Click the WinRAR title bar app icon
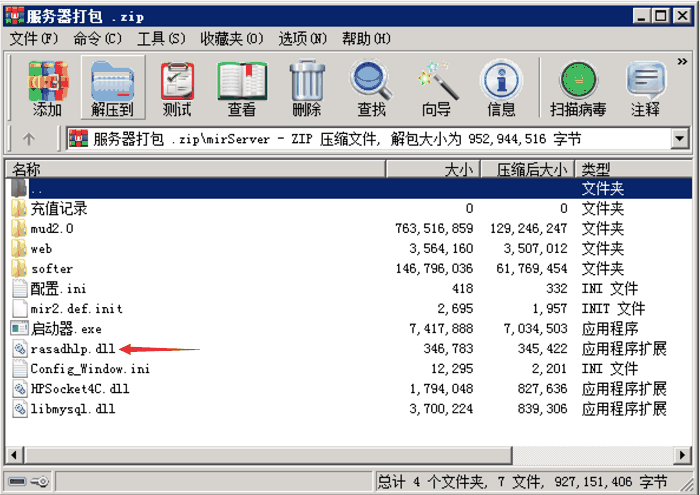The width and height of the screenshot is (700, 495). (x=14, y=17)
